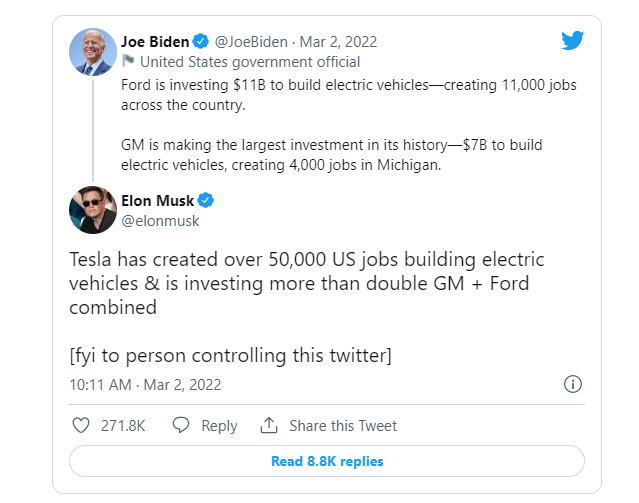639x503 pixels.
Task: Click the Reply text label
Action: 219,425
